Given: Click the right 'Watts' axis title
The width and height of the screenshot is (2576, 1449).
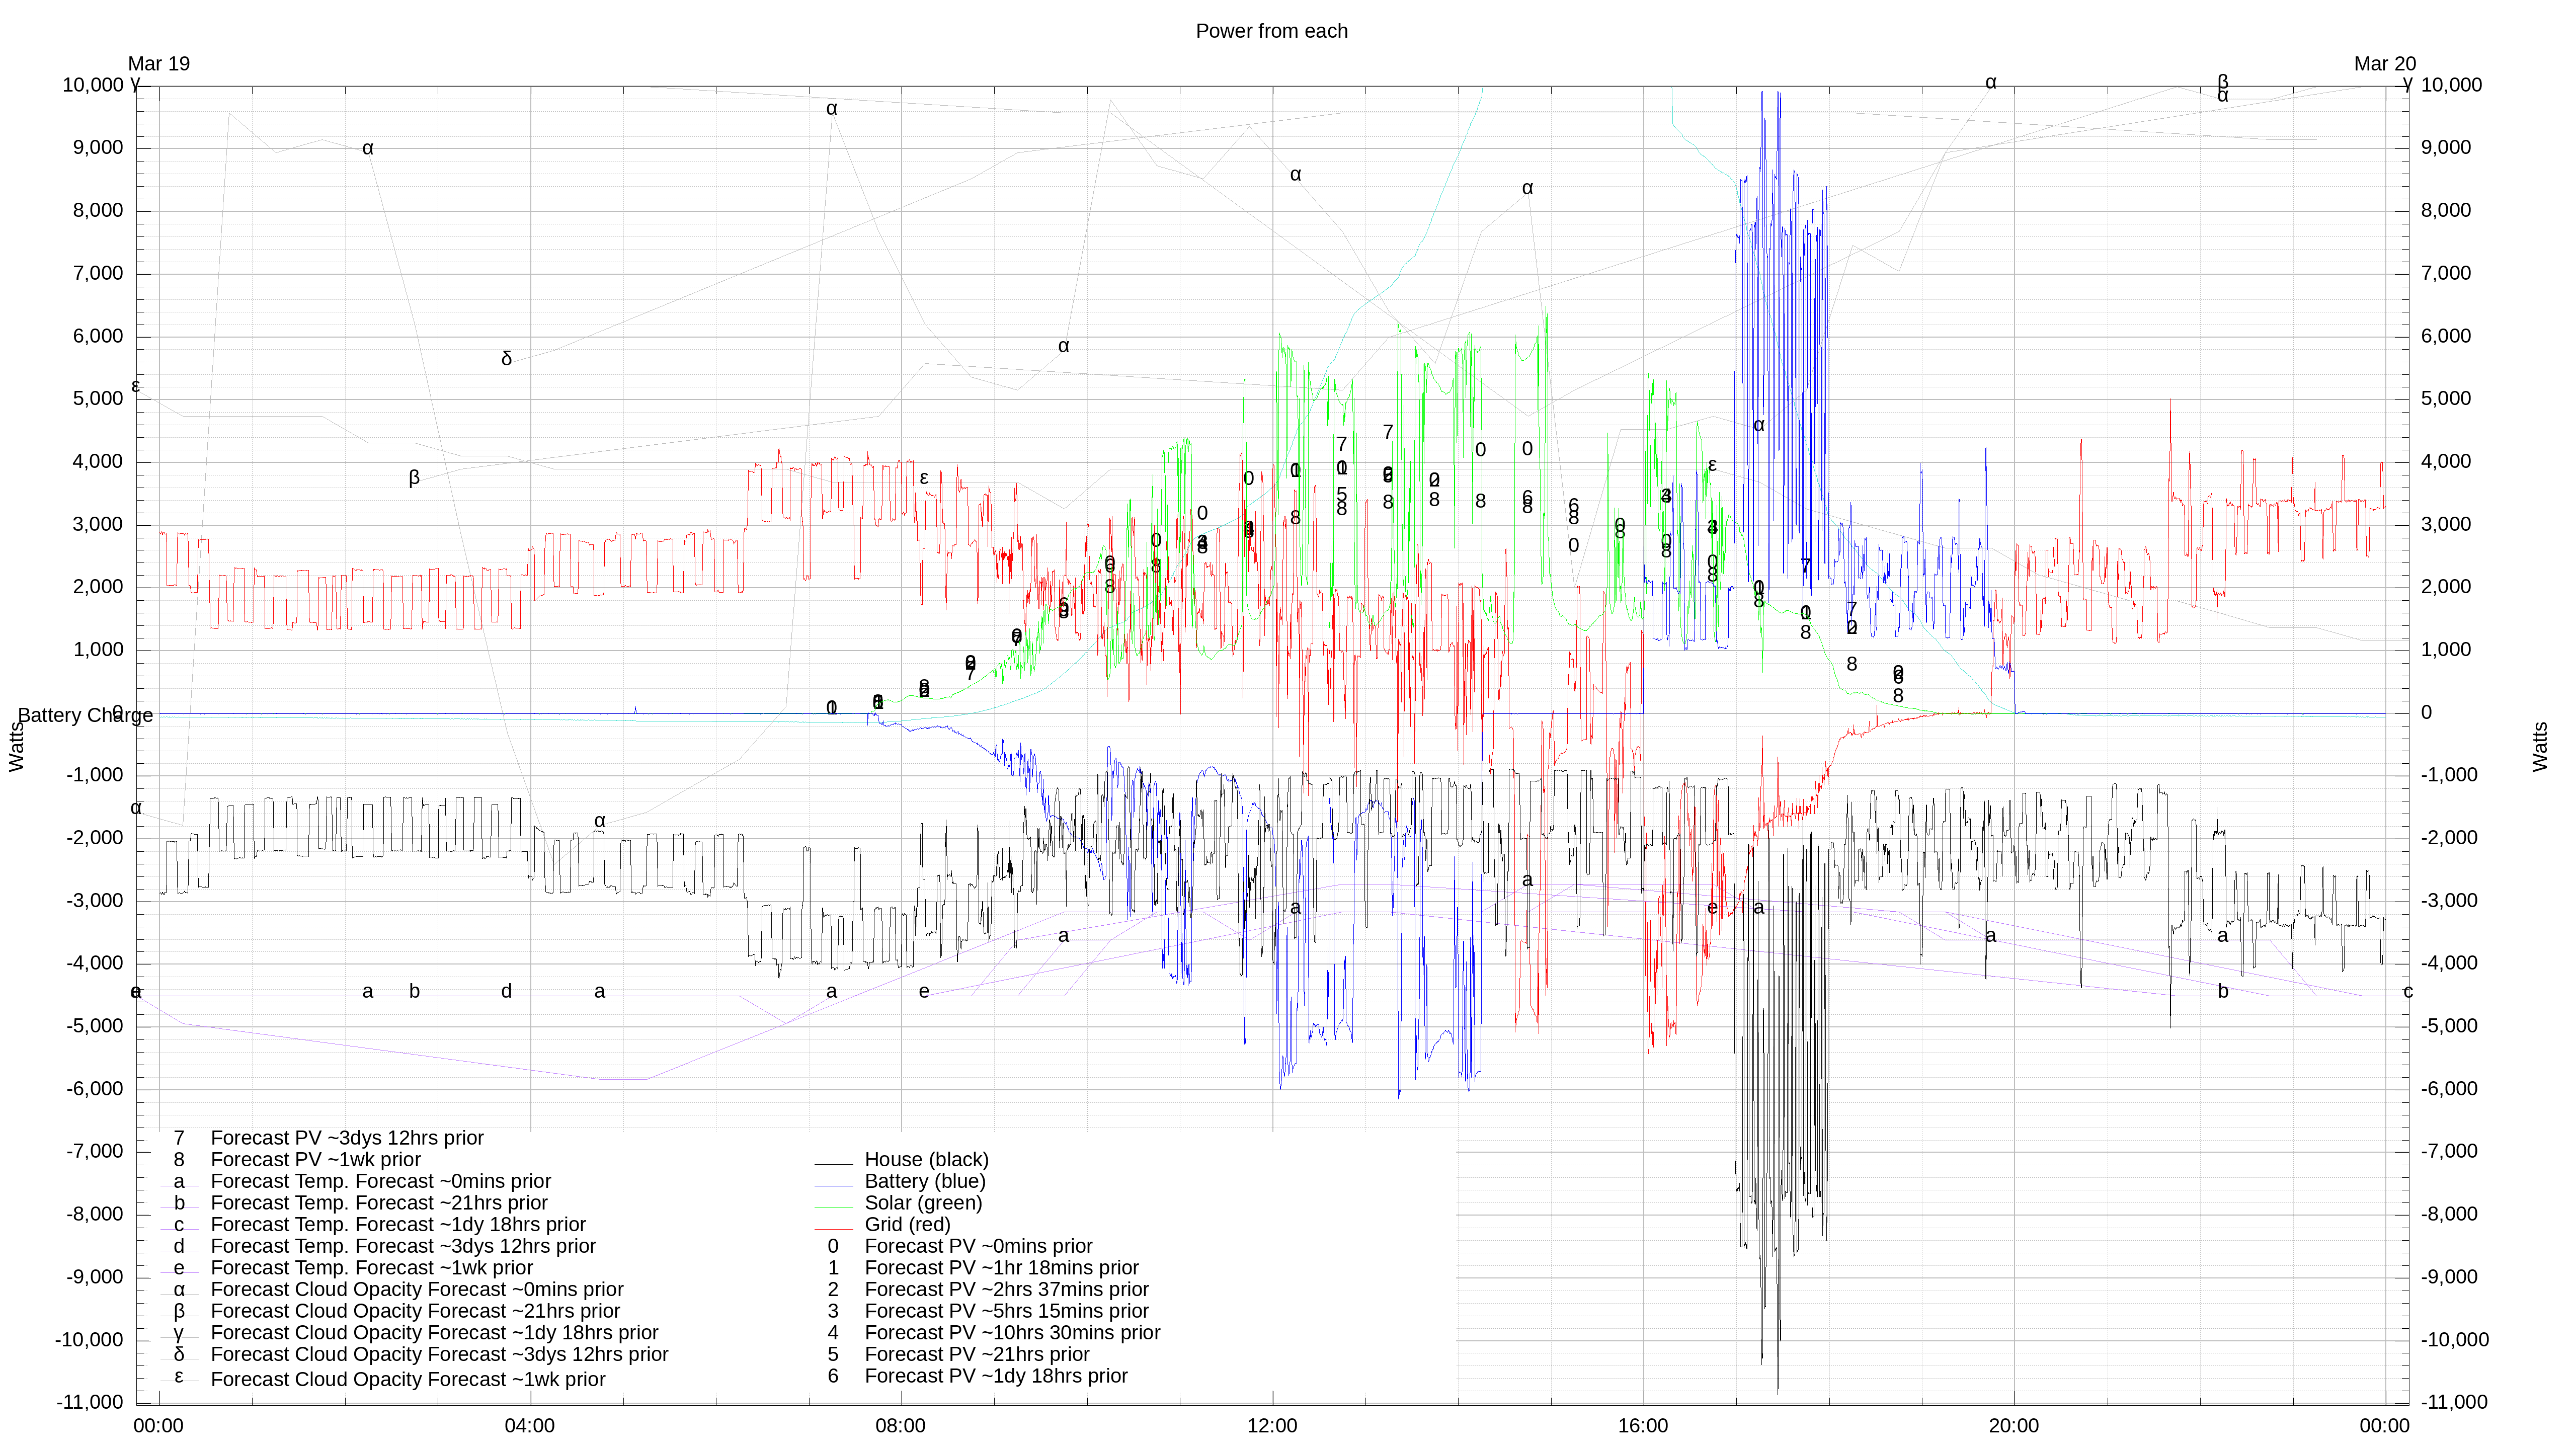Looking at the screenshot, I should (x=2540, y=747).
